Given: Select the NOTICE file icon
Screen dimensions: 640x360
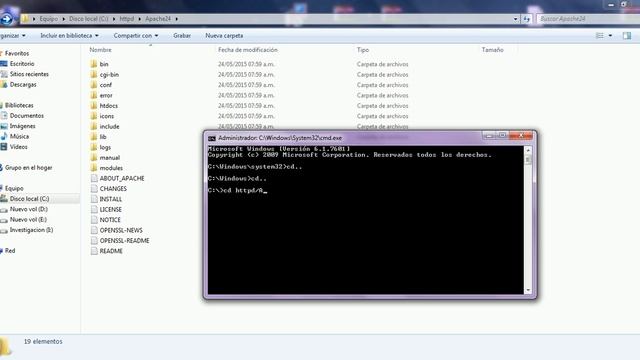Looking at the screenshot, I should 94,220.
